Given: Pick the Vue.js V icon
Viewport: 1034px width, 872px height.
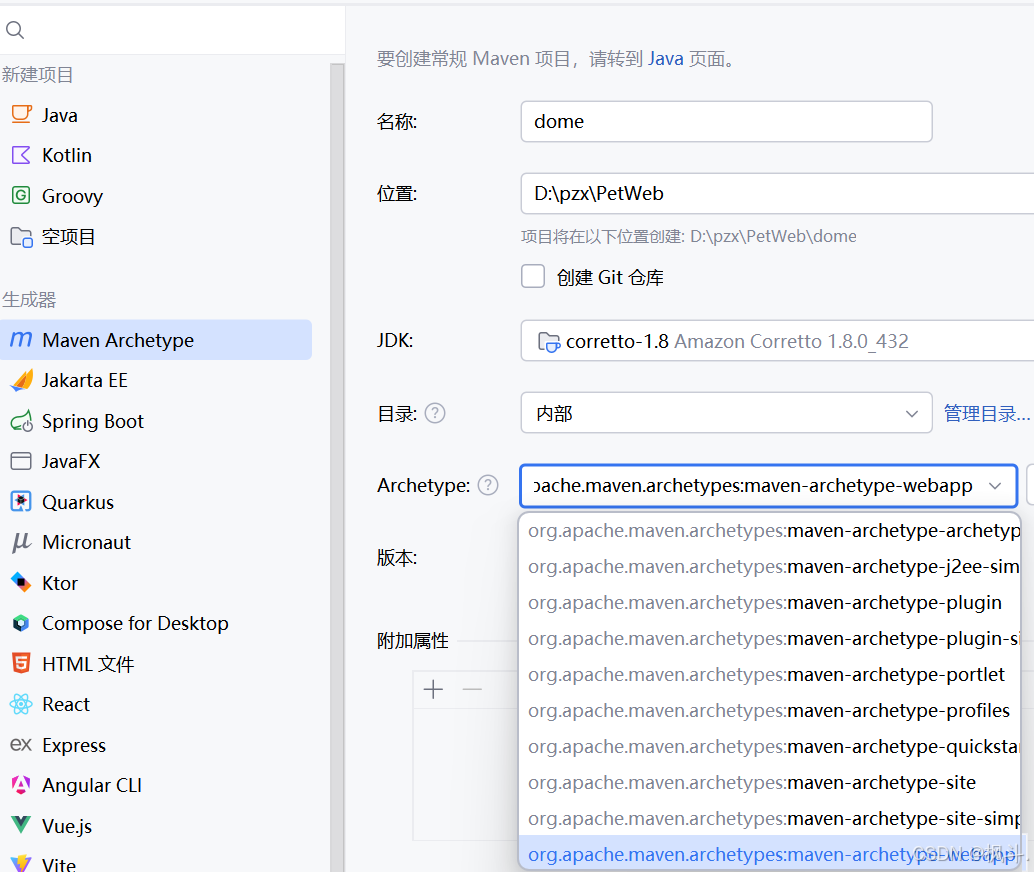Looking at the screenshot, I should pos(21,824).
